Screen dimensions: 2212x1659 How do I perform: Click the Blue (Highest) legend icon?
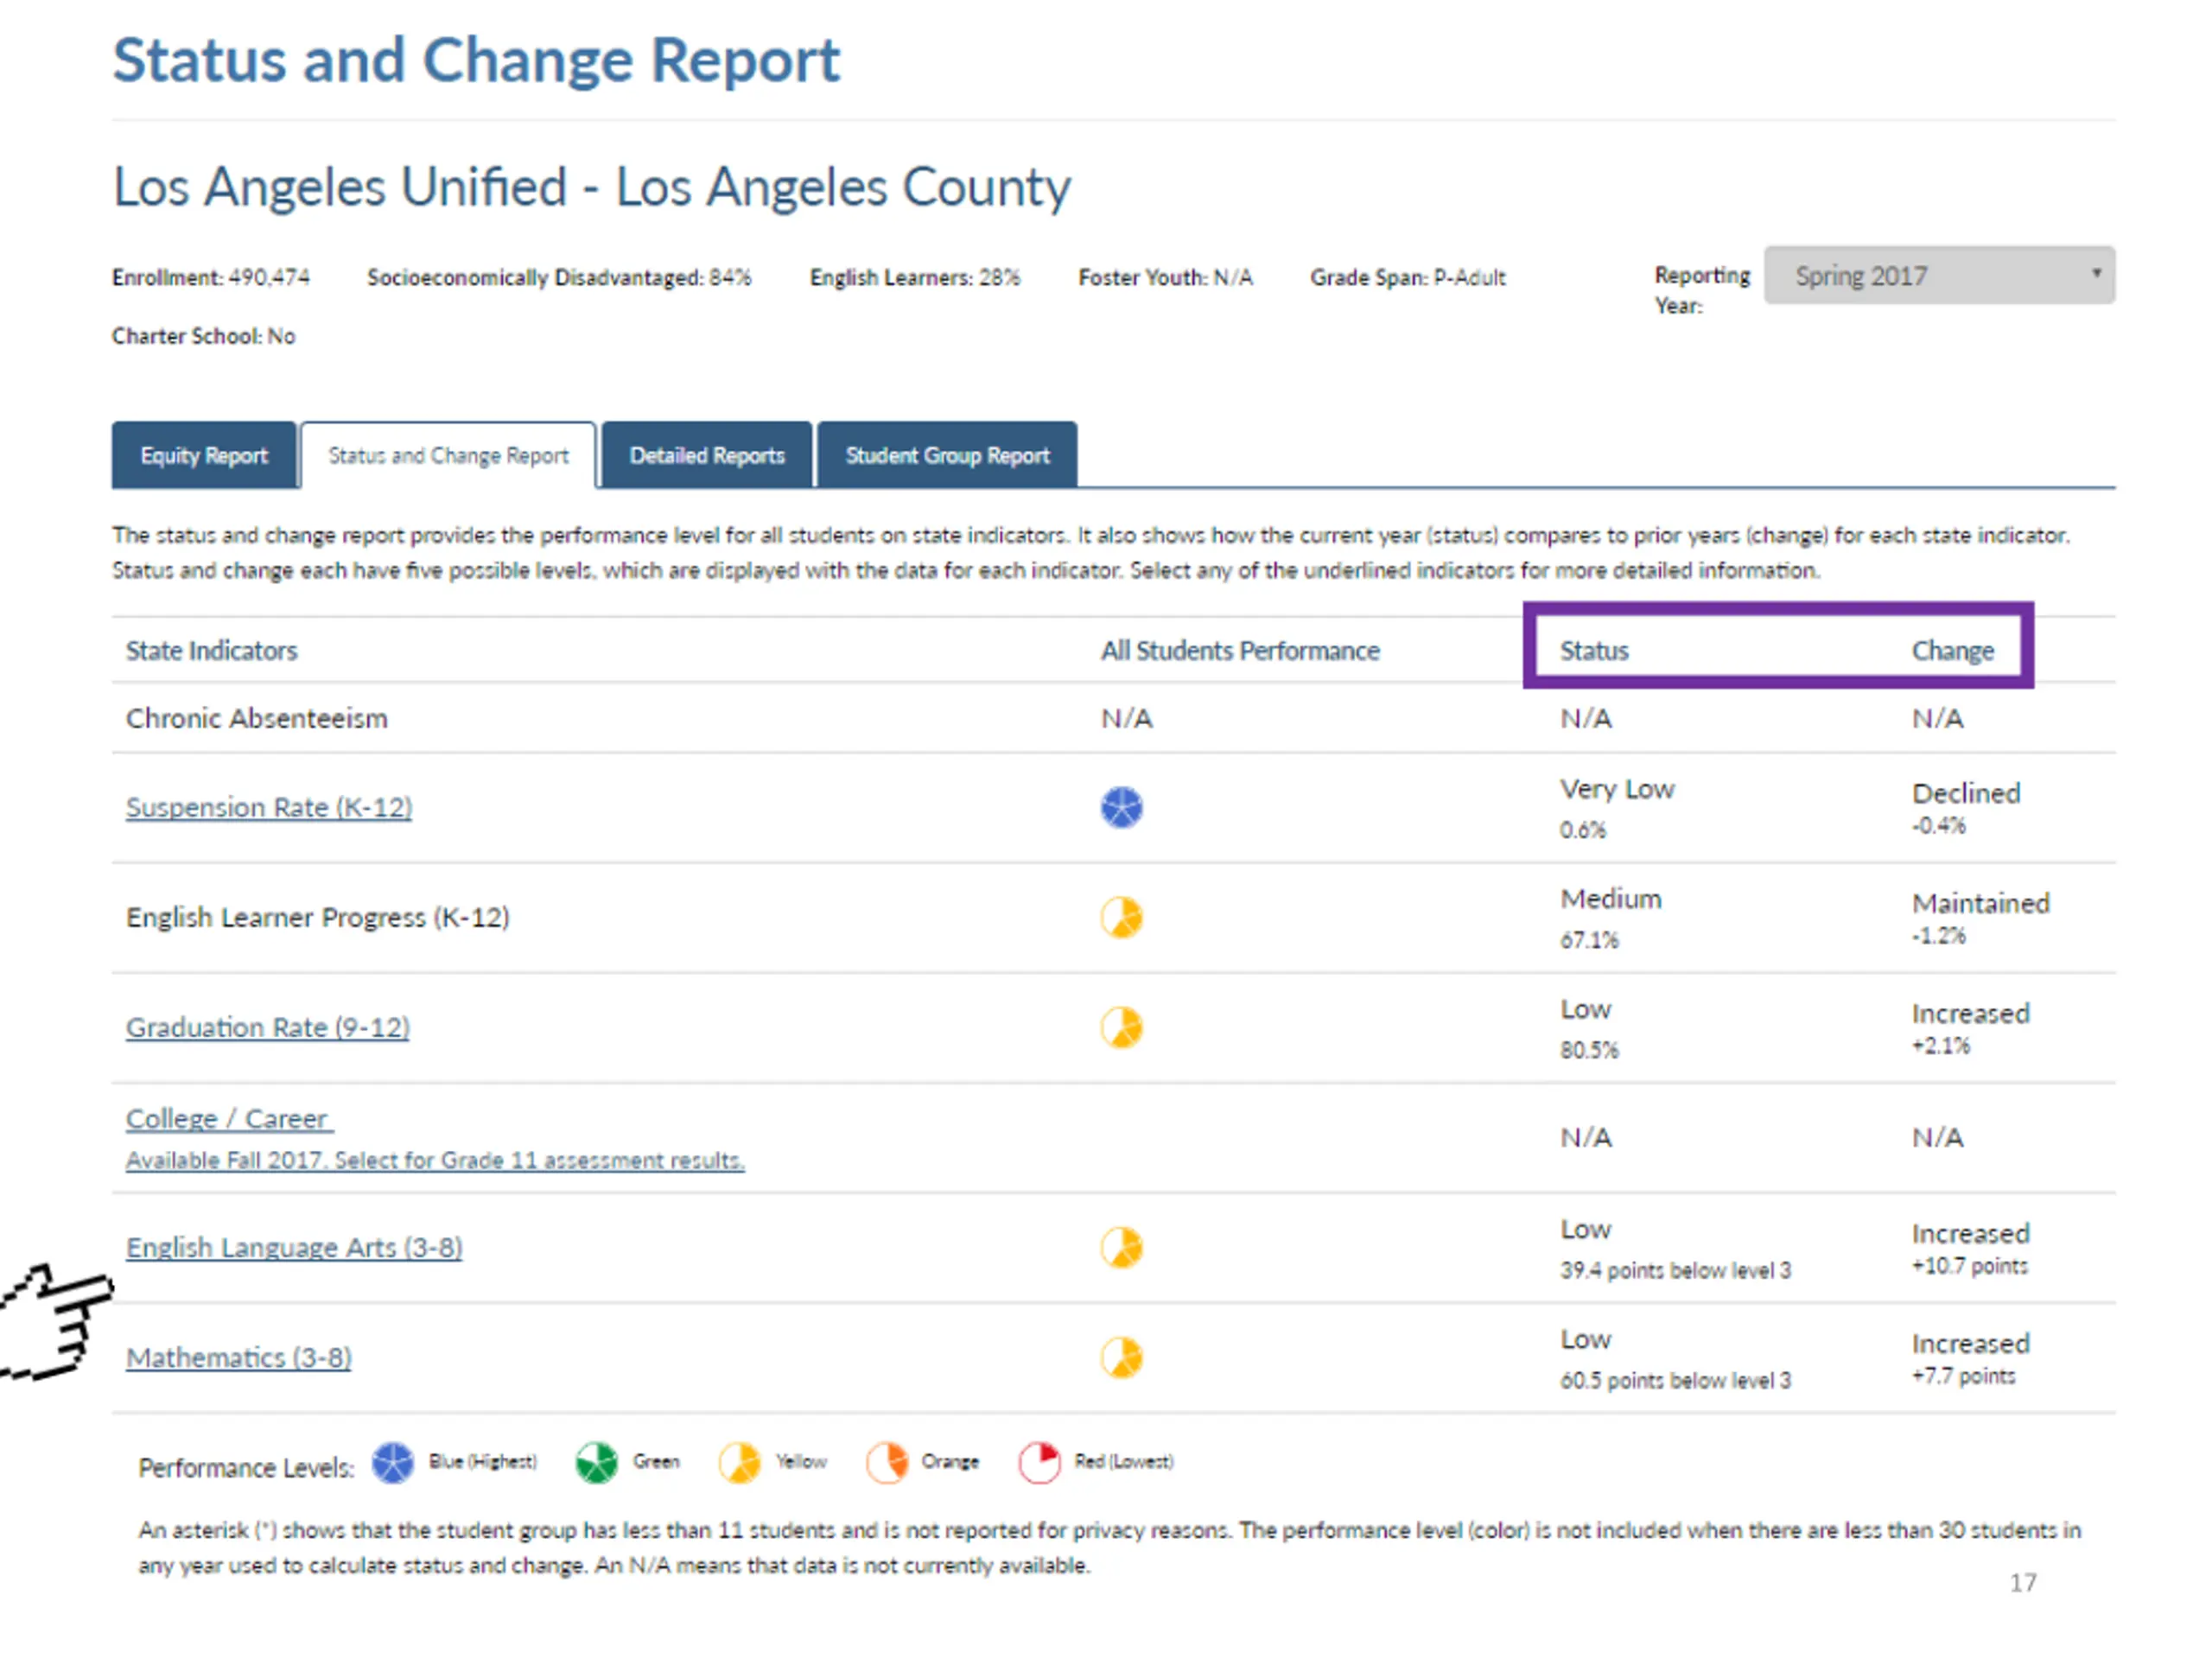(392, 1463)
